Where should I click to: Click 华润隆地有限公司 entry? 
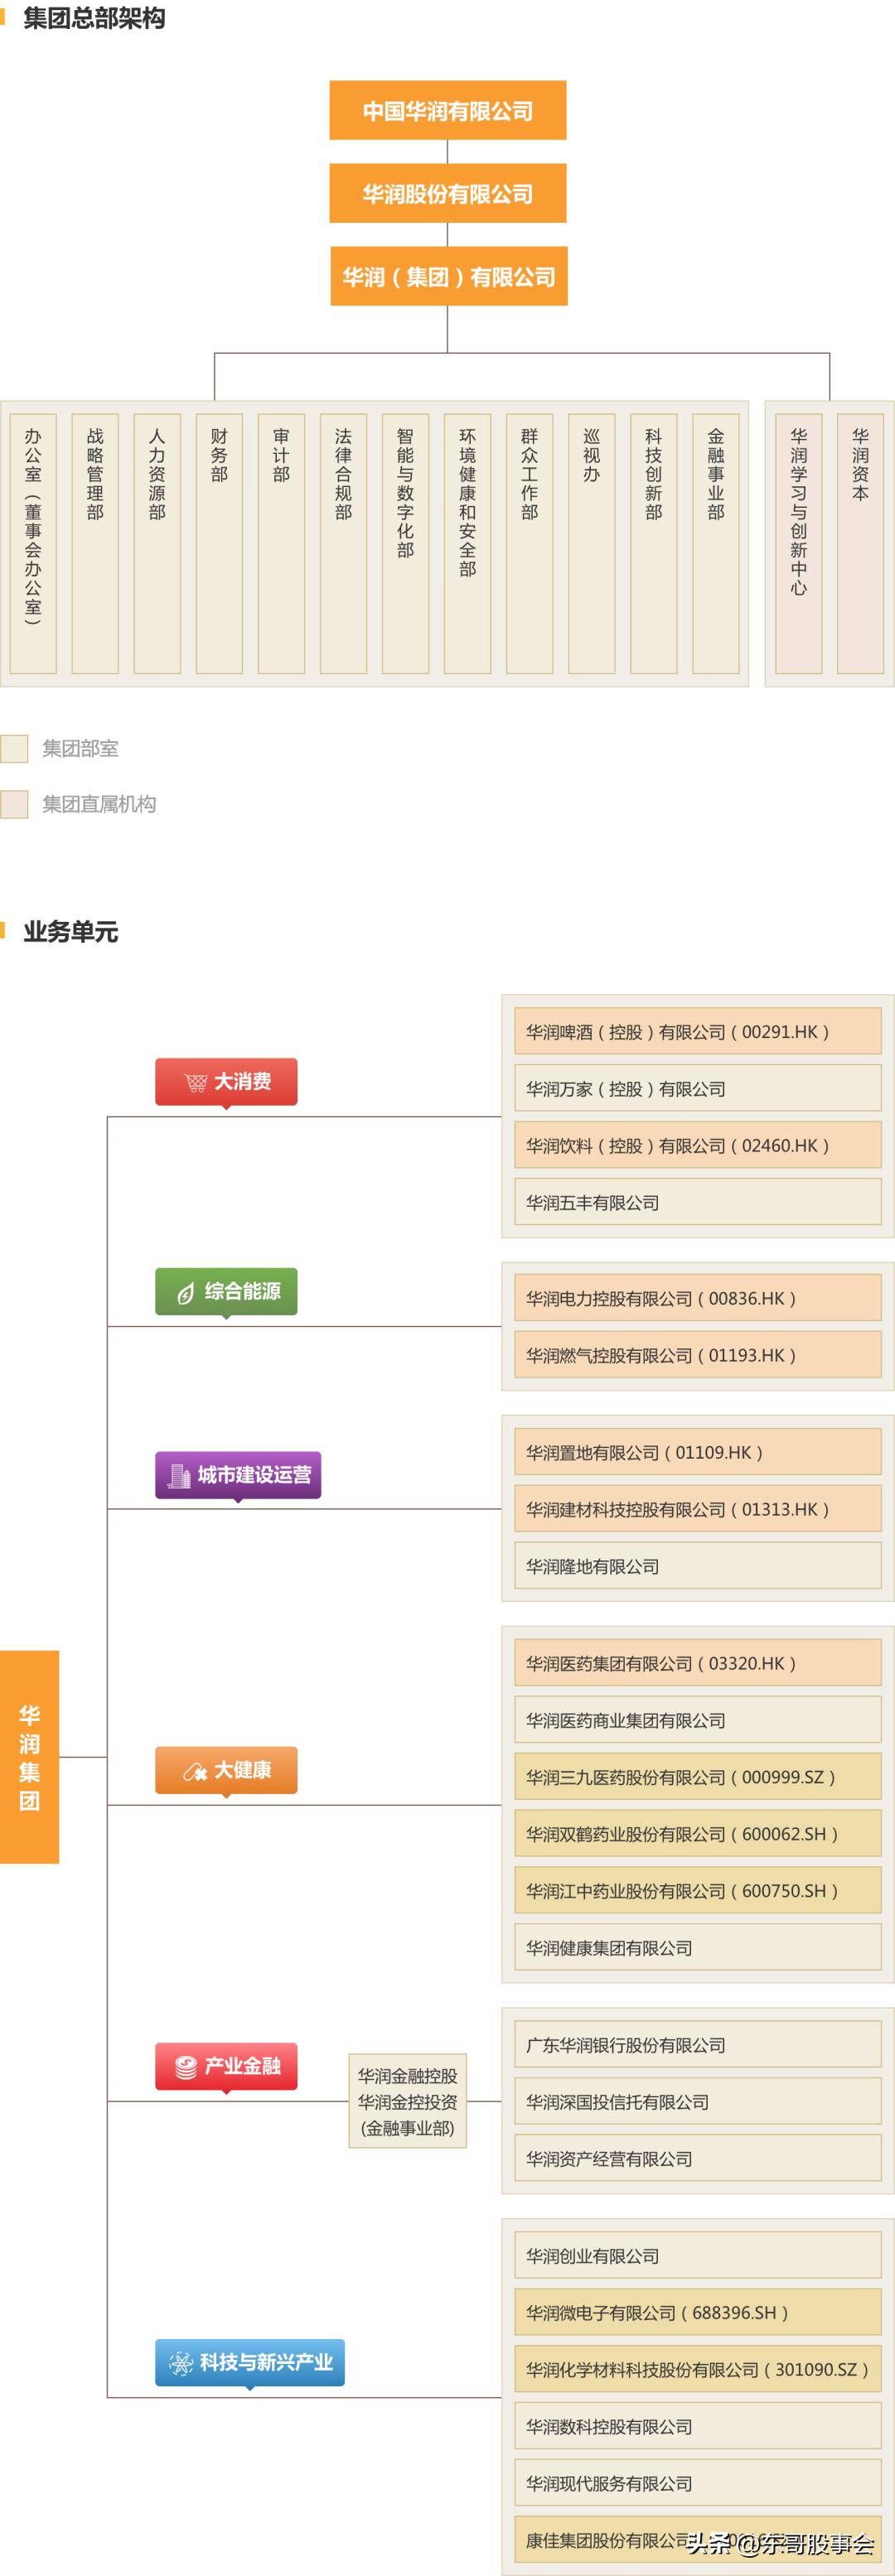point(697,1566)
